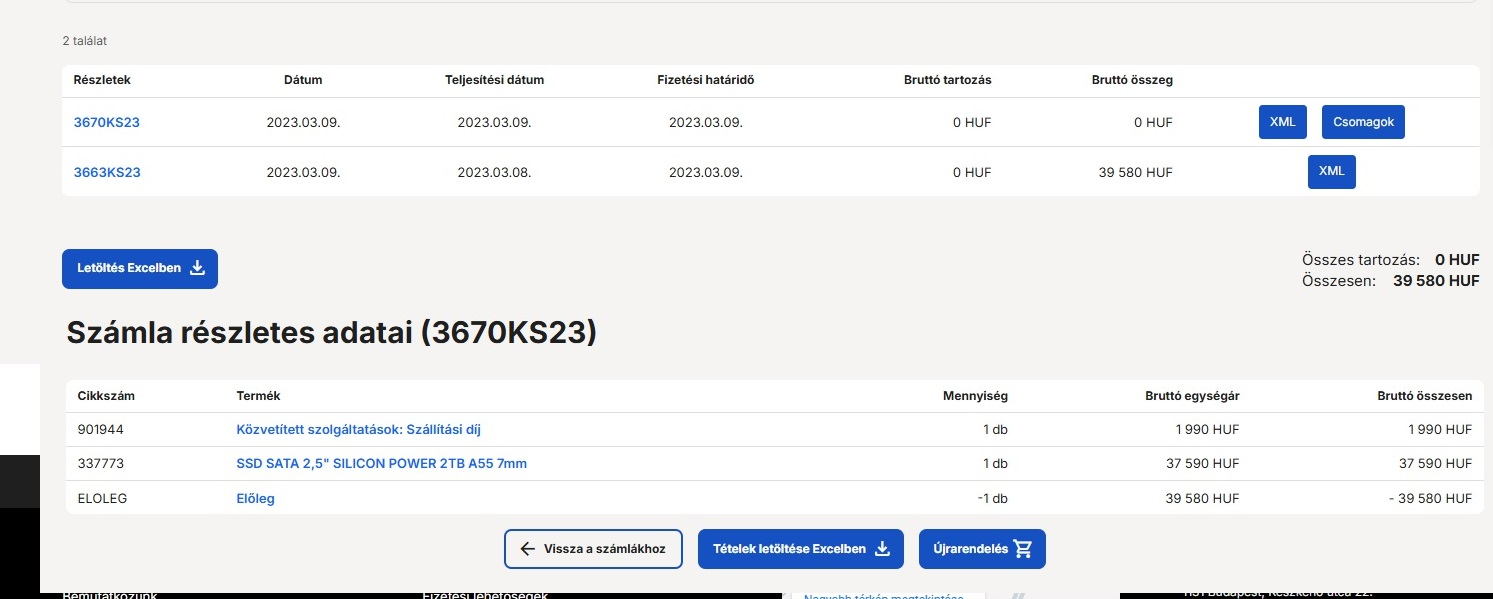Open the XML for invoice 3670KS23
1493x599 pixels.
pos(1282,122)
